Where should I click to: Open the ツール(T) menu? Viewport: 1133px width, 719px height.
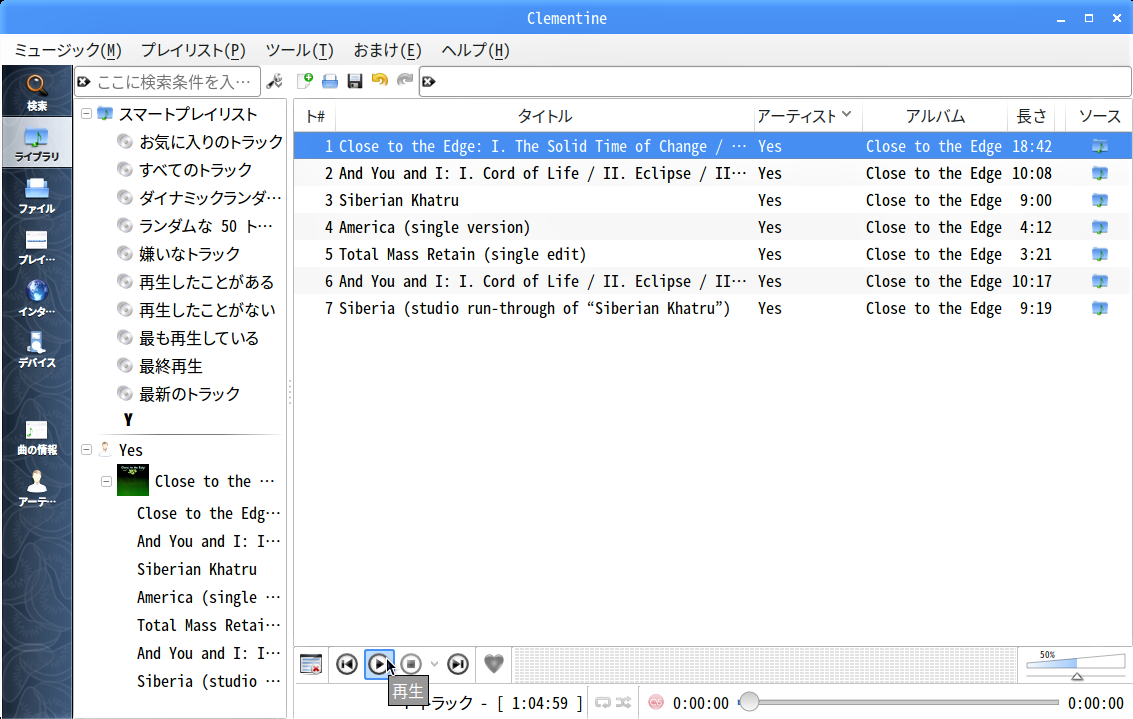coord(299,51)
